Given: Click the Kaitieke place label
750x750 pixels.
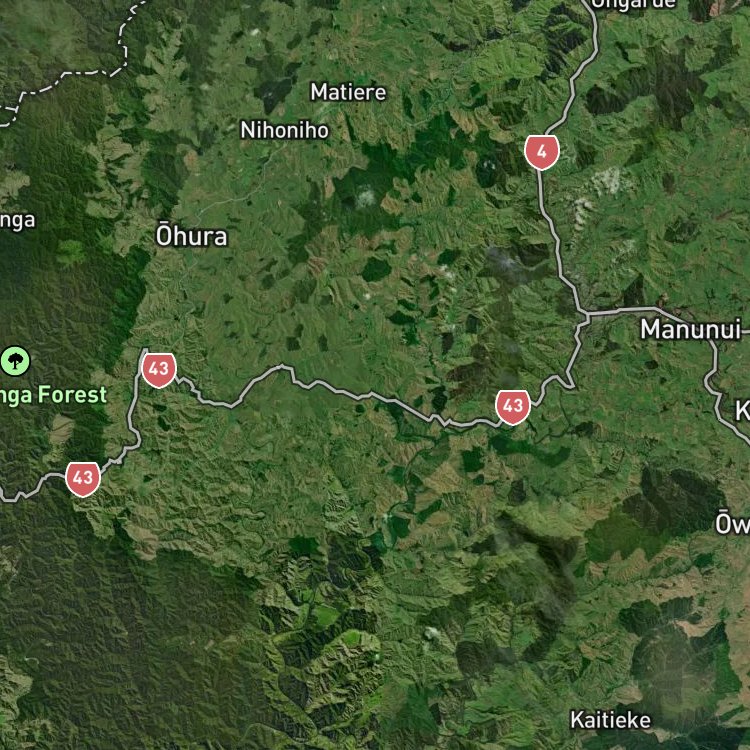Looking at the screenshot, I should pyautogui.click(x=610, y=720).
